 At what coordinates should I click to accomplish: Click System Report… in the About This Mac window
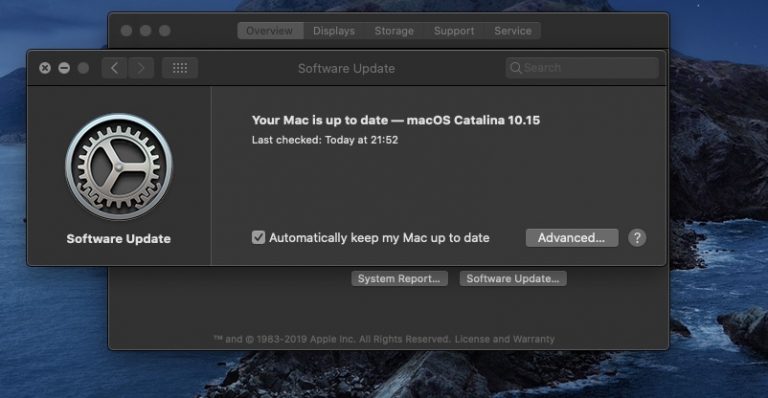pyautogui.click(x=399, y=279)
